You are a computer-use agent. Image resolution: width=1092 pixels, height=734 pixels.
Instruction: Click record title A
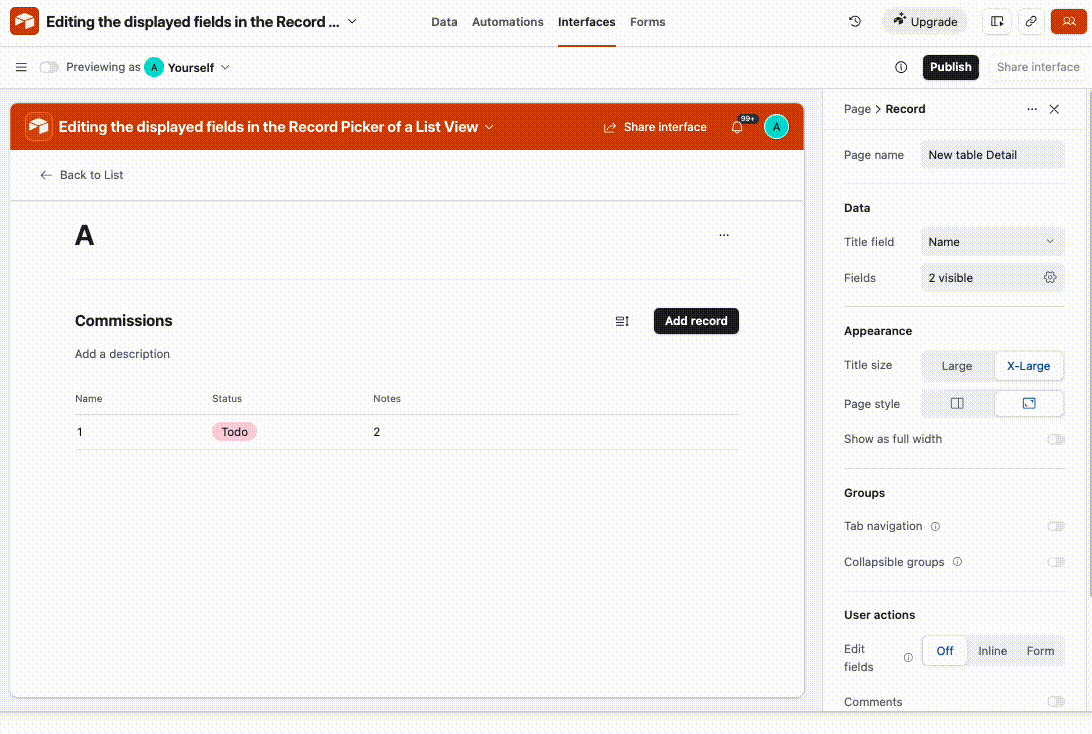click(x=84, y=236)
